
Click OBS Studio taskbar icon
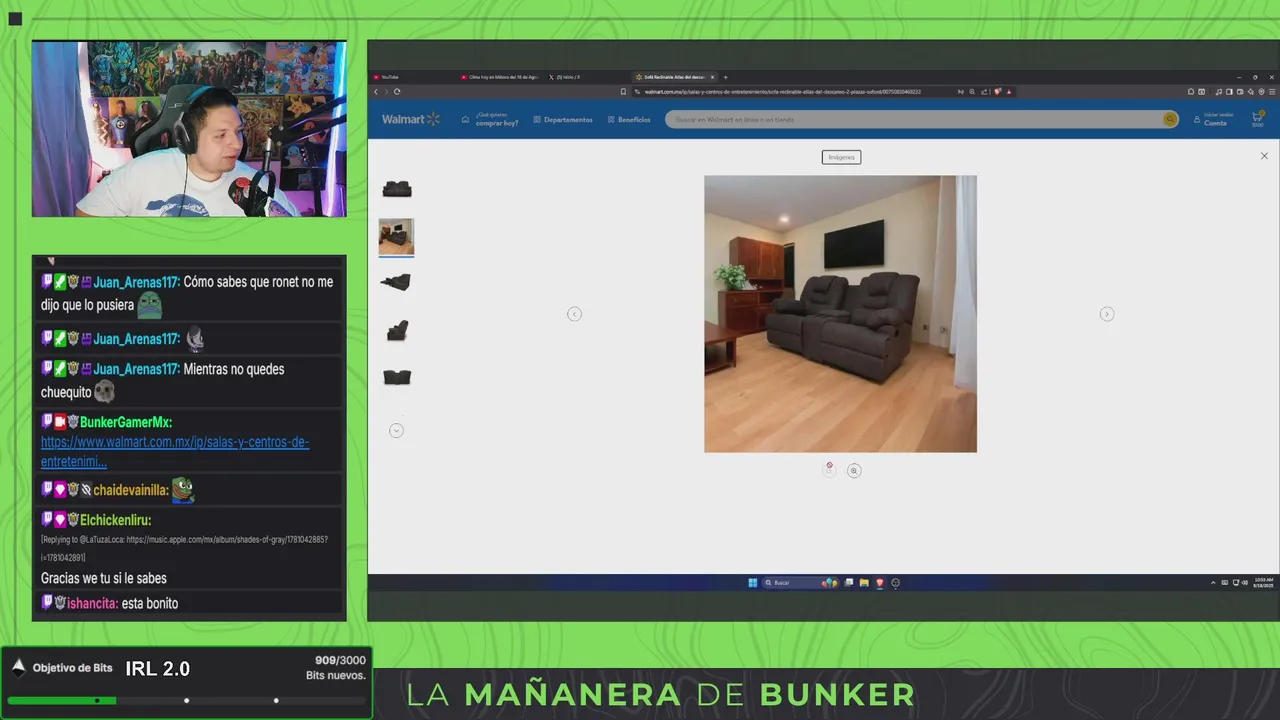tap(895, 583)
